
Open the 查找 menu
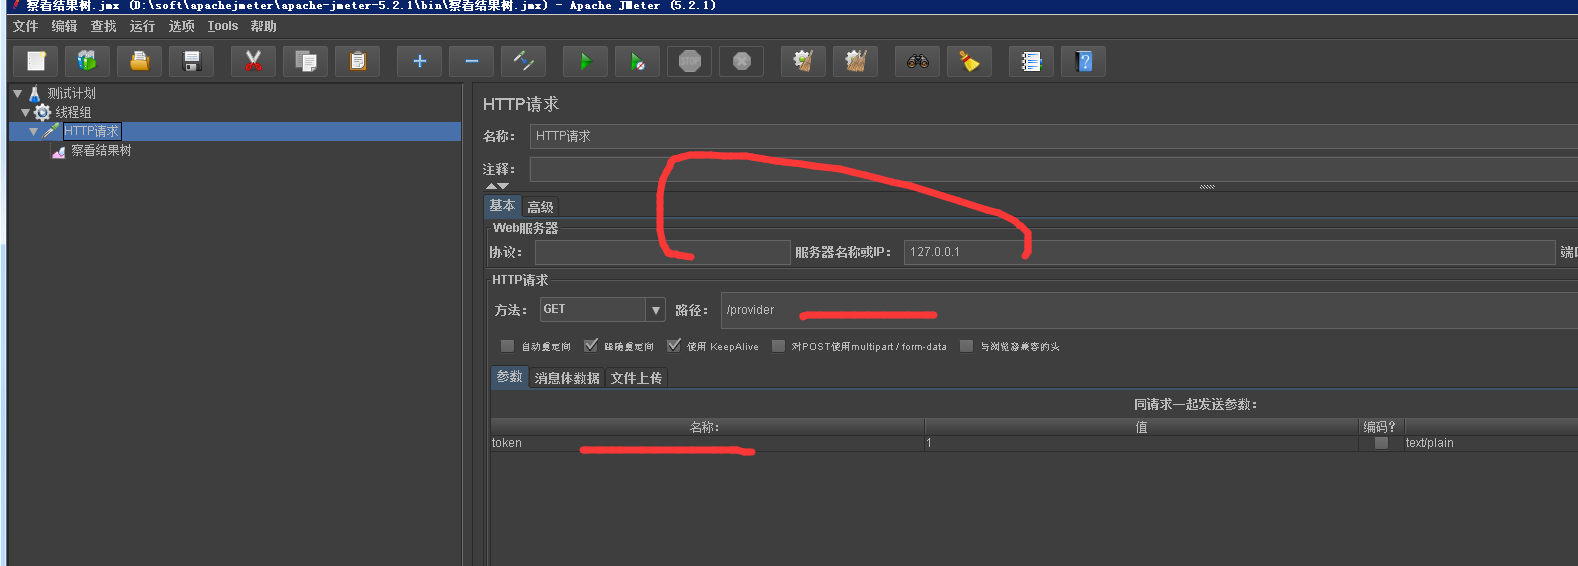pyautogui.click(x=103, y=26)
